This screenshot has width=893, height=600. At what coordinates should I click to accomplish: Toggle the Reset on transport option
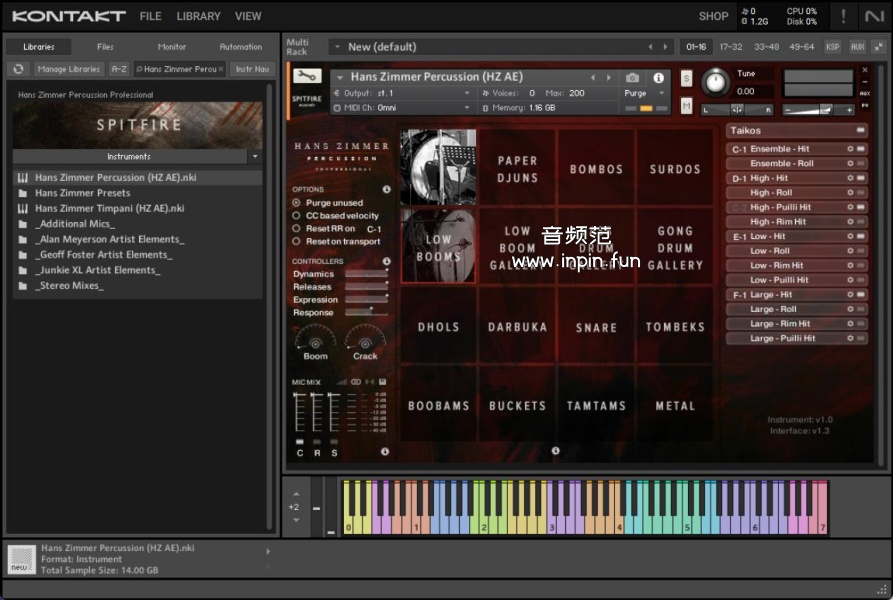tap(296, 242)
